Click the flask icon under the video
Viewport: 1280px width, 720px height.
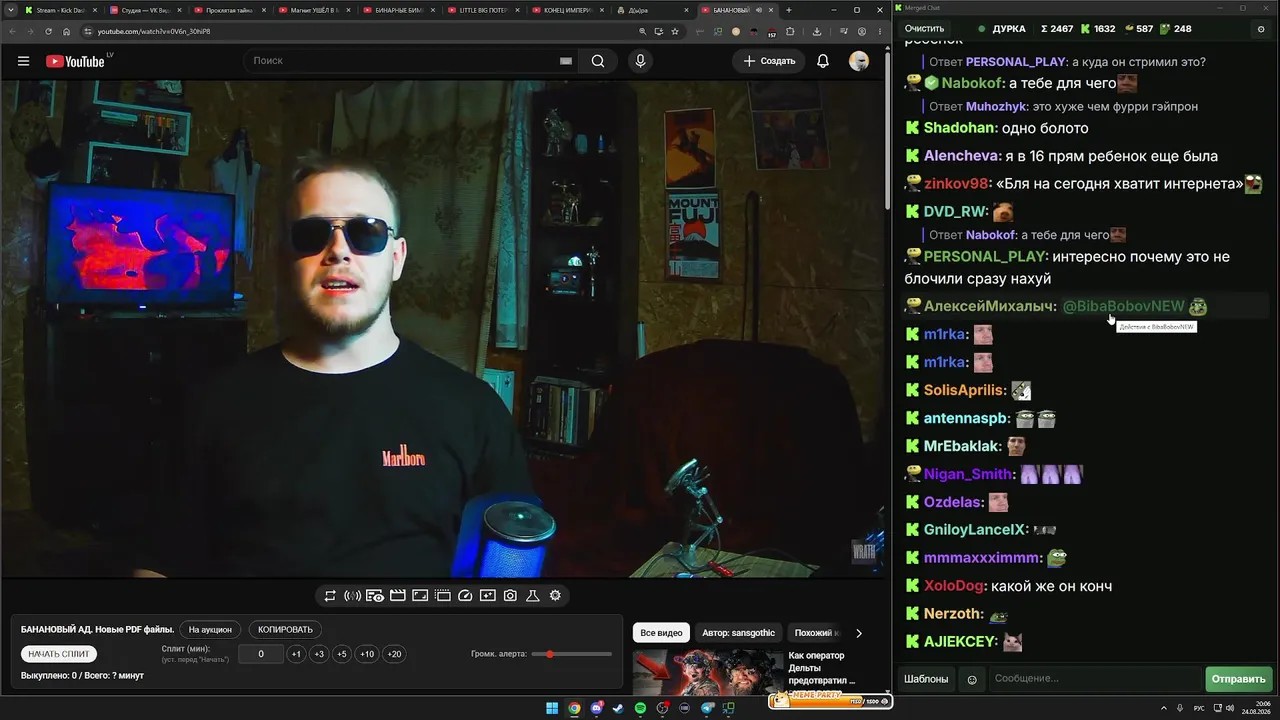[533, 596]
